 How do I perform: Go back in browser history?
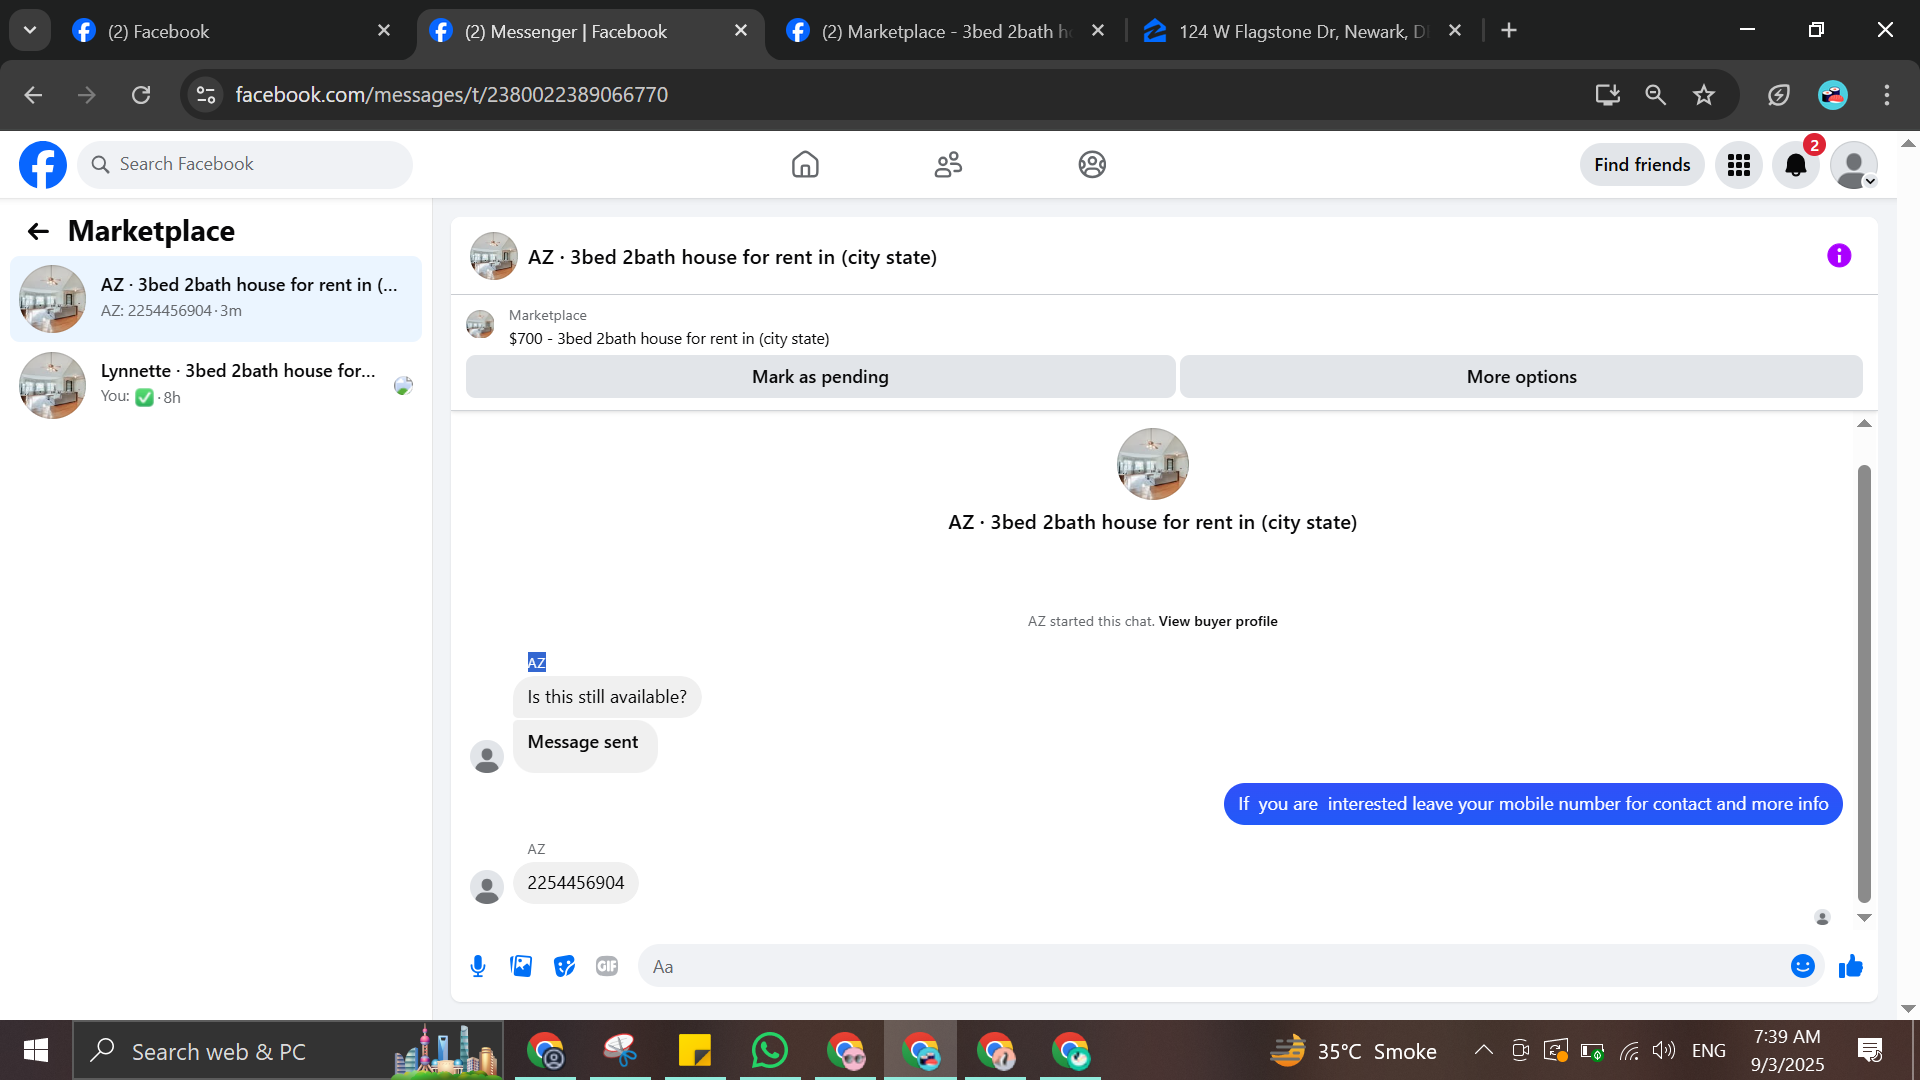33,95
